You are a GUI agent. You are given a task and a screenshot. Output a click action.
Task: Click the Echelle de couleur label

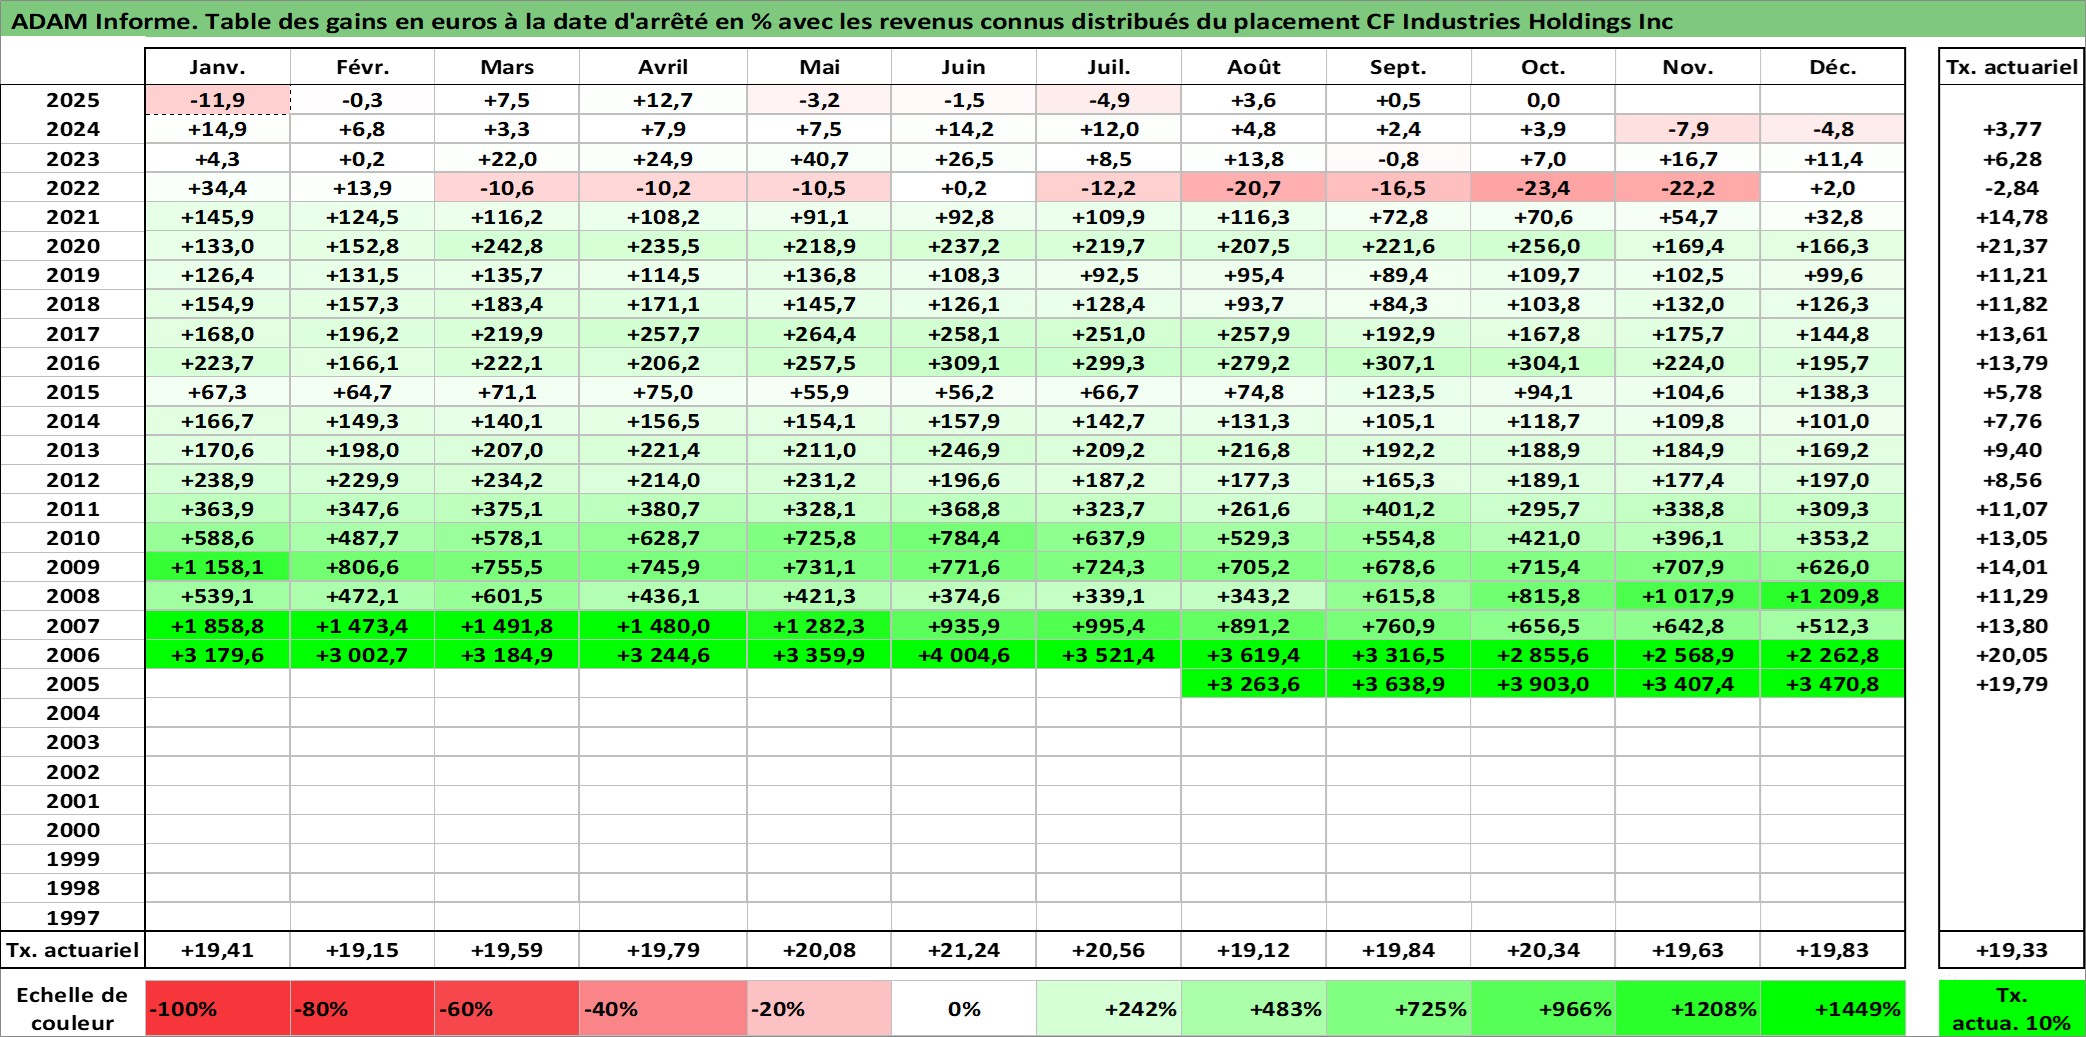click(x=72, y=1008)
